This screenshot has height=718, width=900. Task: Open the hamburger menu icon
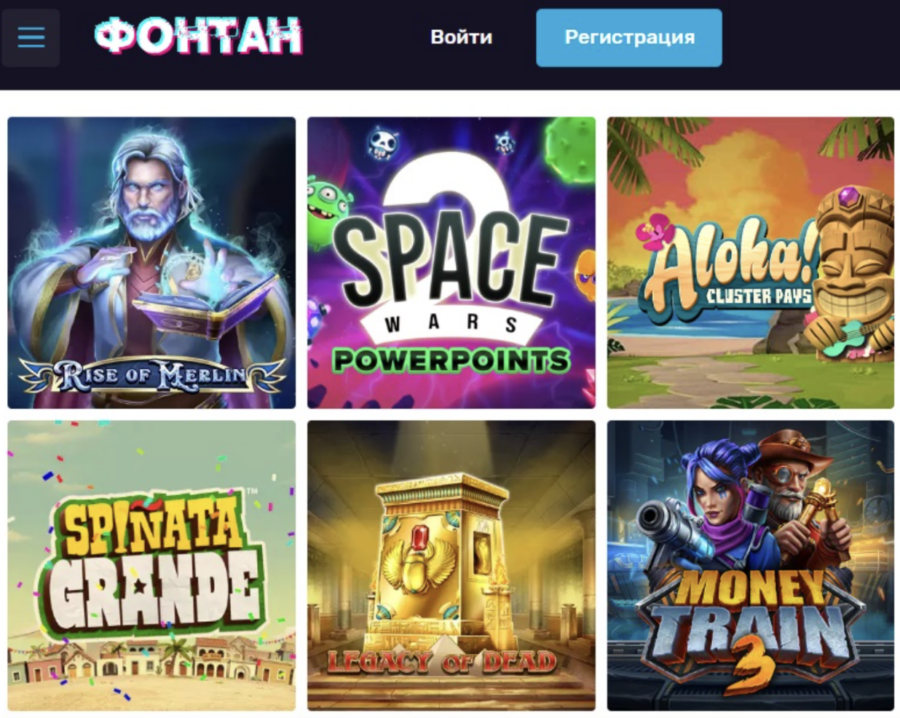(x=31, y=38)
